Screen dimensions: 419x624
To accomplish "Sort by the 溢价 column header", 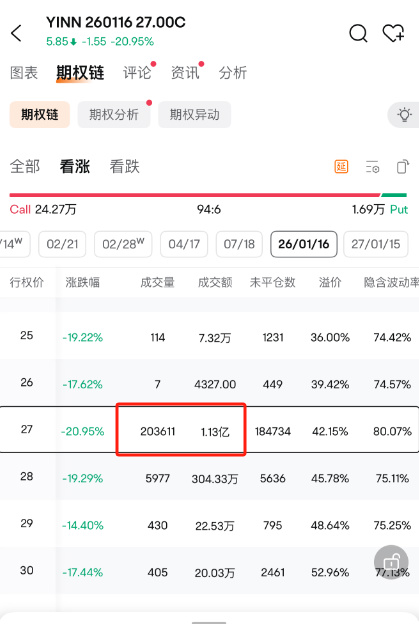I will (x=330, y=282).
